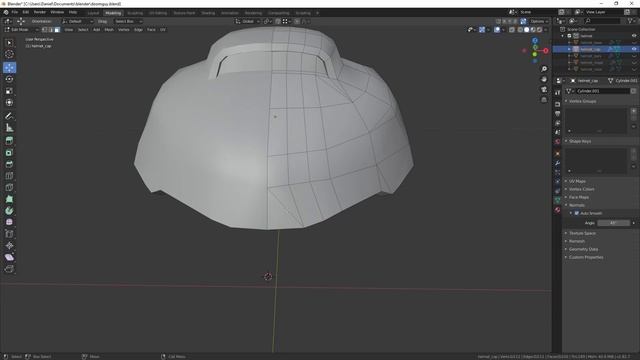Open the Render menu
This screenshot has height=360, width=640.
40,12
